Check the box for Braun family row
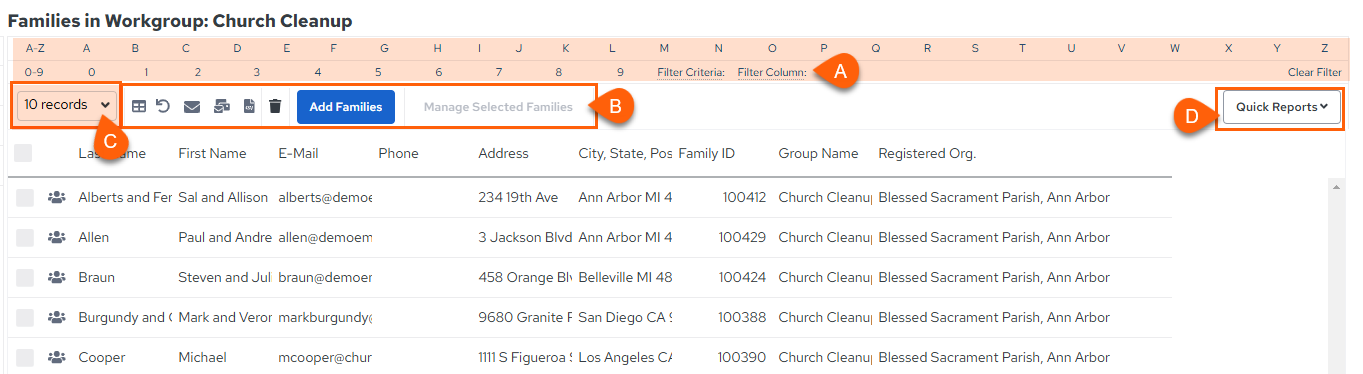 coord(24,278)
